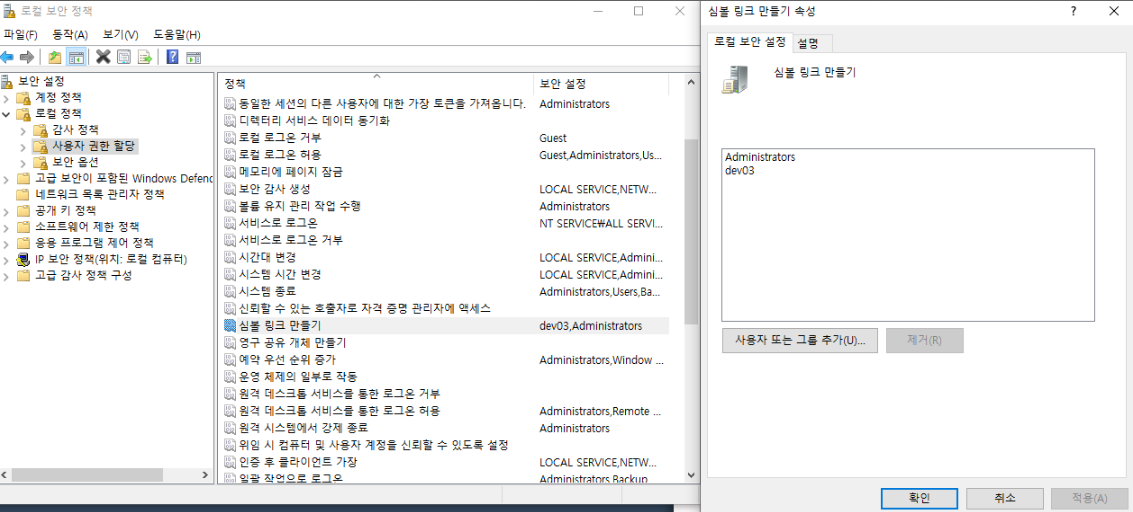Select the 볼륨 유지 관리 작업 수행 policy
The image size is (1133, 512).
(x=444, y=206)
